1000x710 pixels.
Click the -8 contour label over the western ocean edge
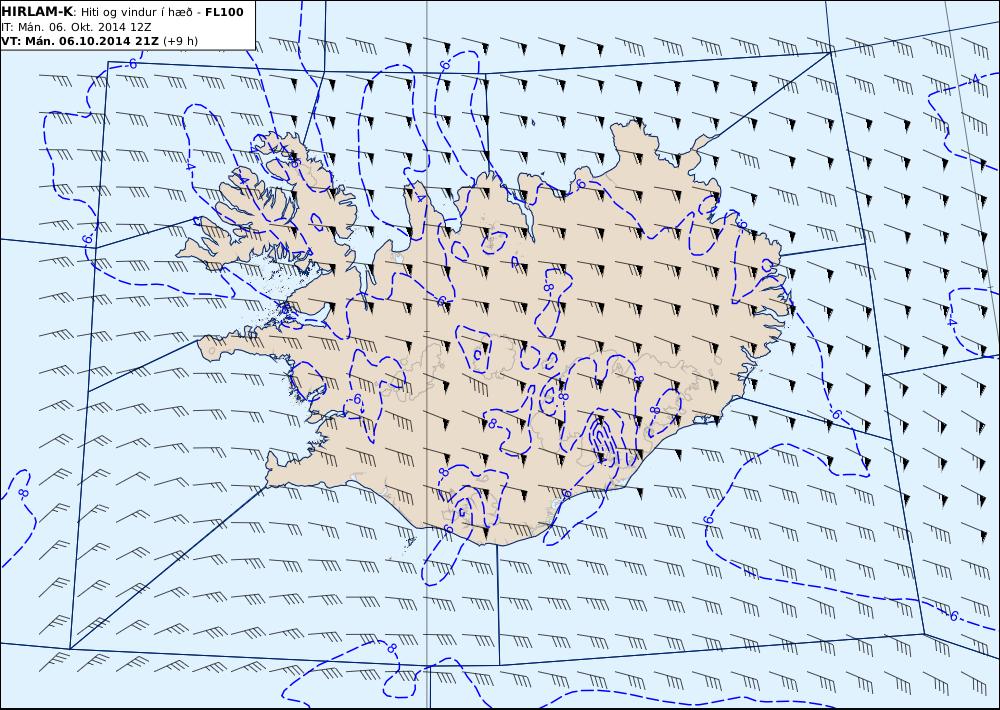23,492
